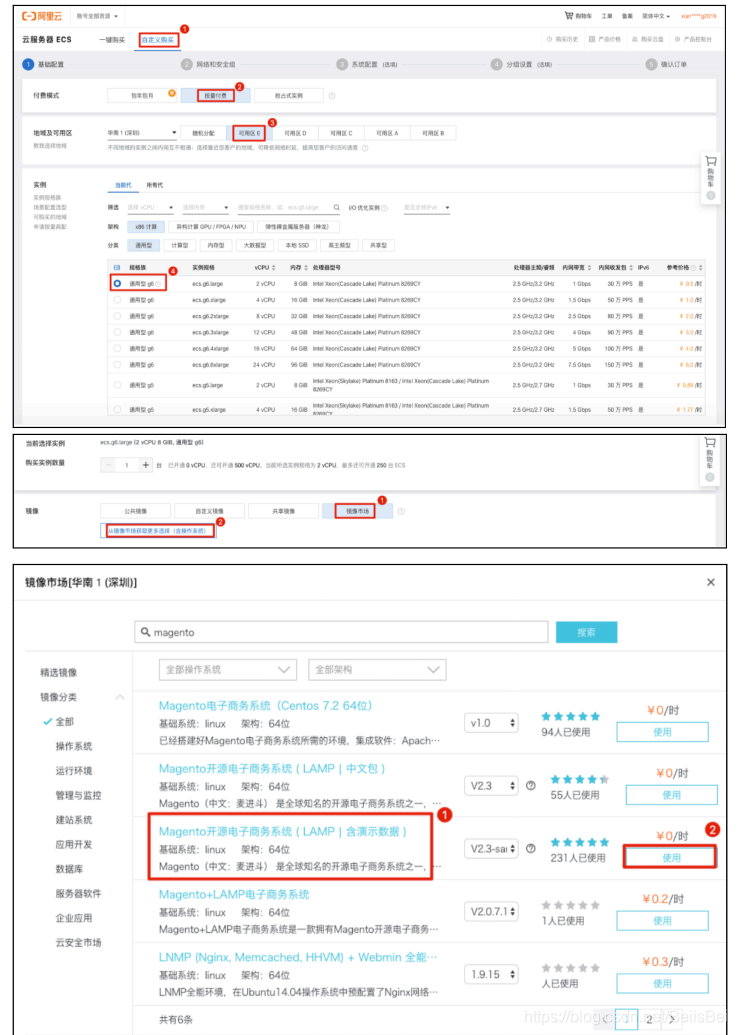Click the 搜索规格名称 instance search field
Viewport: 737px width, 1035px height.
289,207
